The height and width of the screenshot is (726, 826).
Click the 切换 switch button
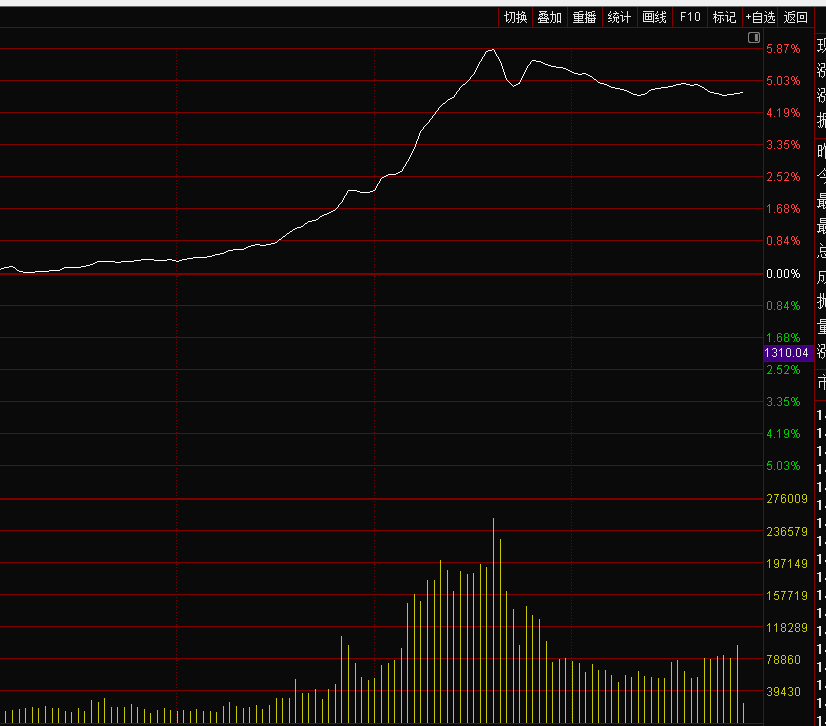(515, 17)
